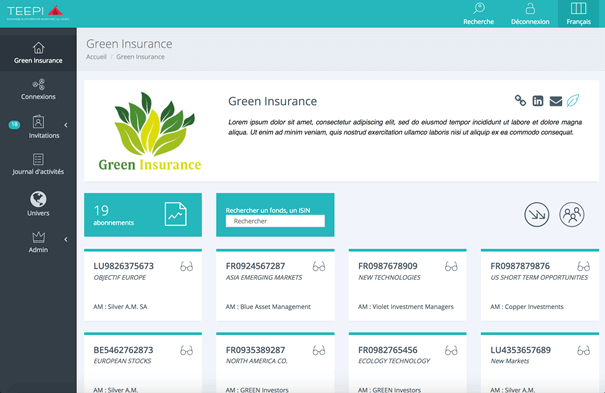Click EUROPEAN STOCKS fund name

click(122, 361)
